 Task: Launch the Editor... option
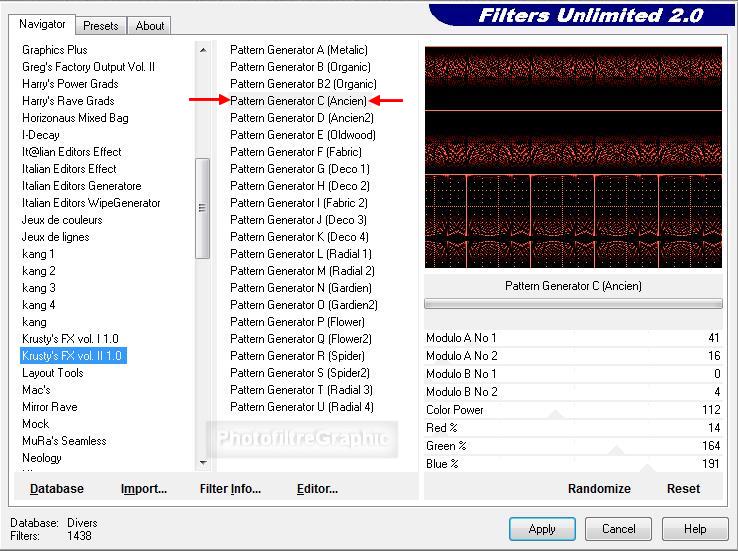click(317, 489)
